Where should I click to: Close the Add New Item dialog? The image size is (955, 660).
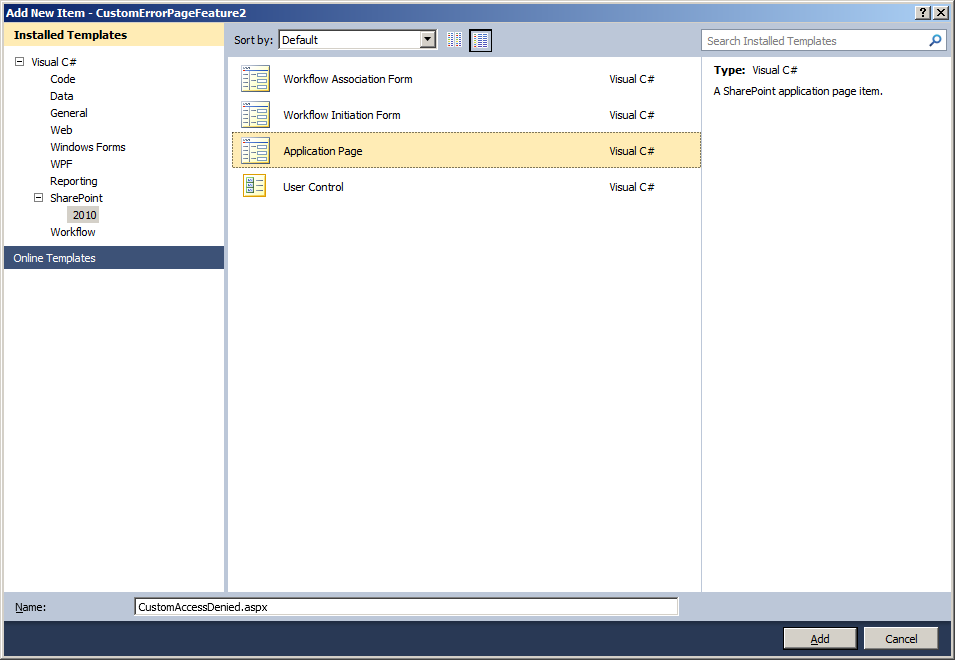(940, 13)
